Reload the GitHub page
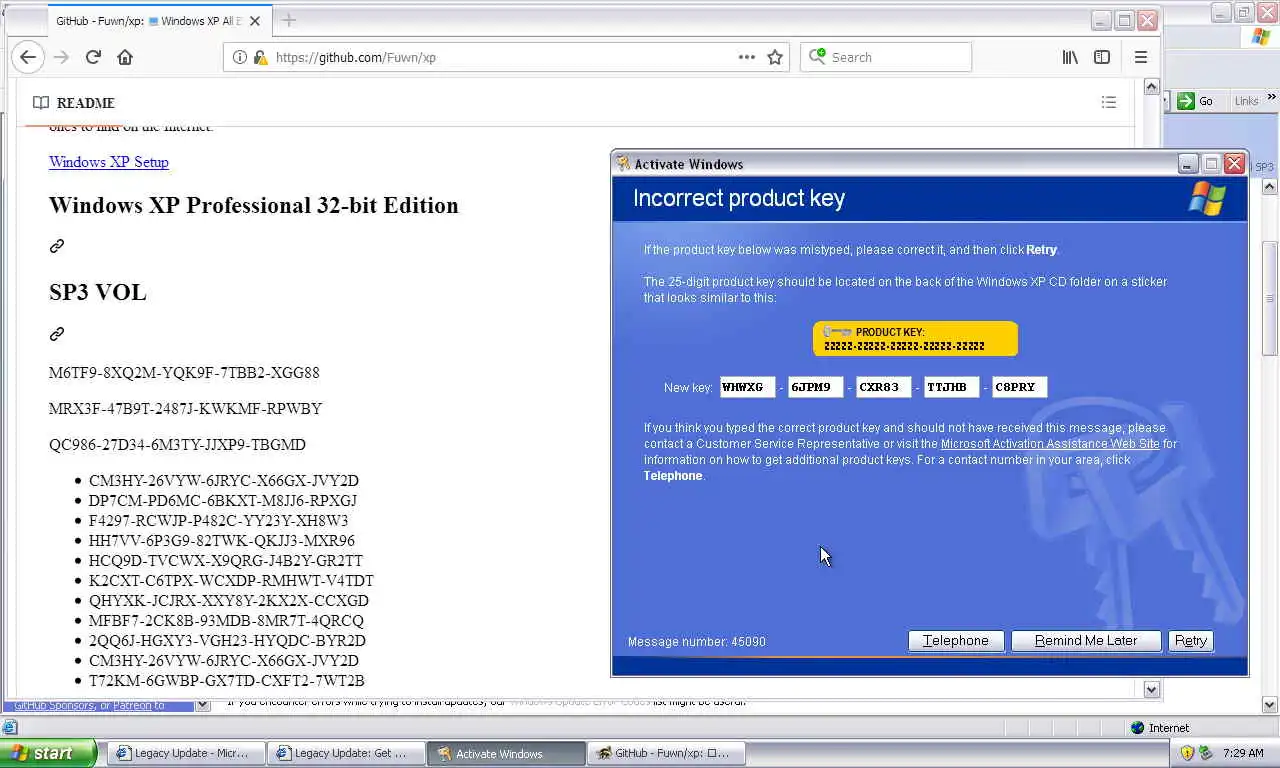1280x768 pixels. click(93, 57)
